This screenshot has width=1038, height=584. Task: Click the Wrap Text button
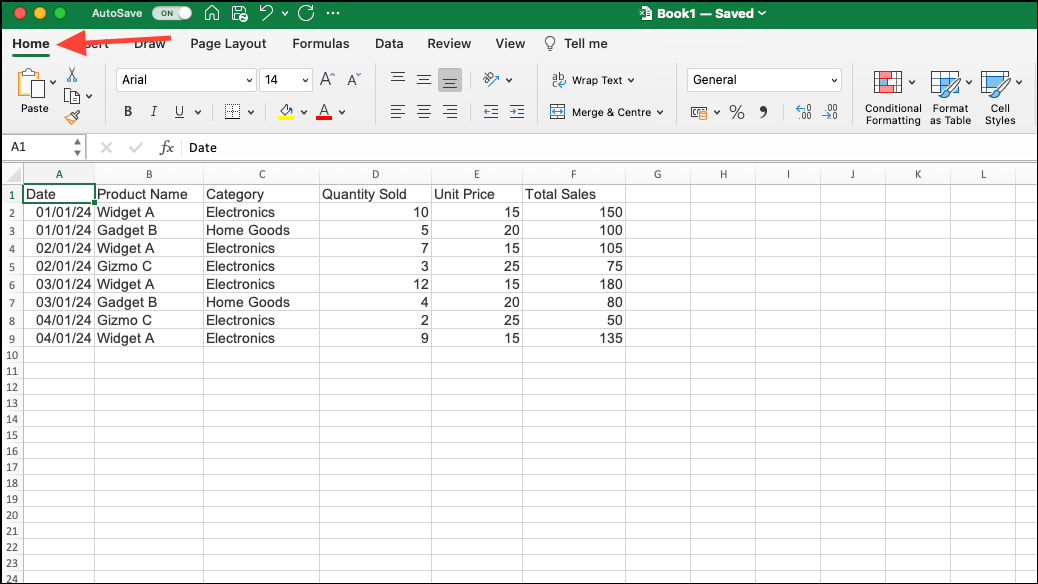[587, 80]
